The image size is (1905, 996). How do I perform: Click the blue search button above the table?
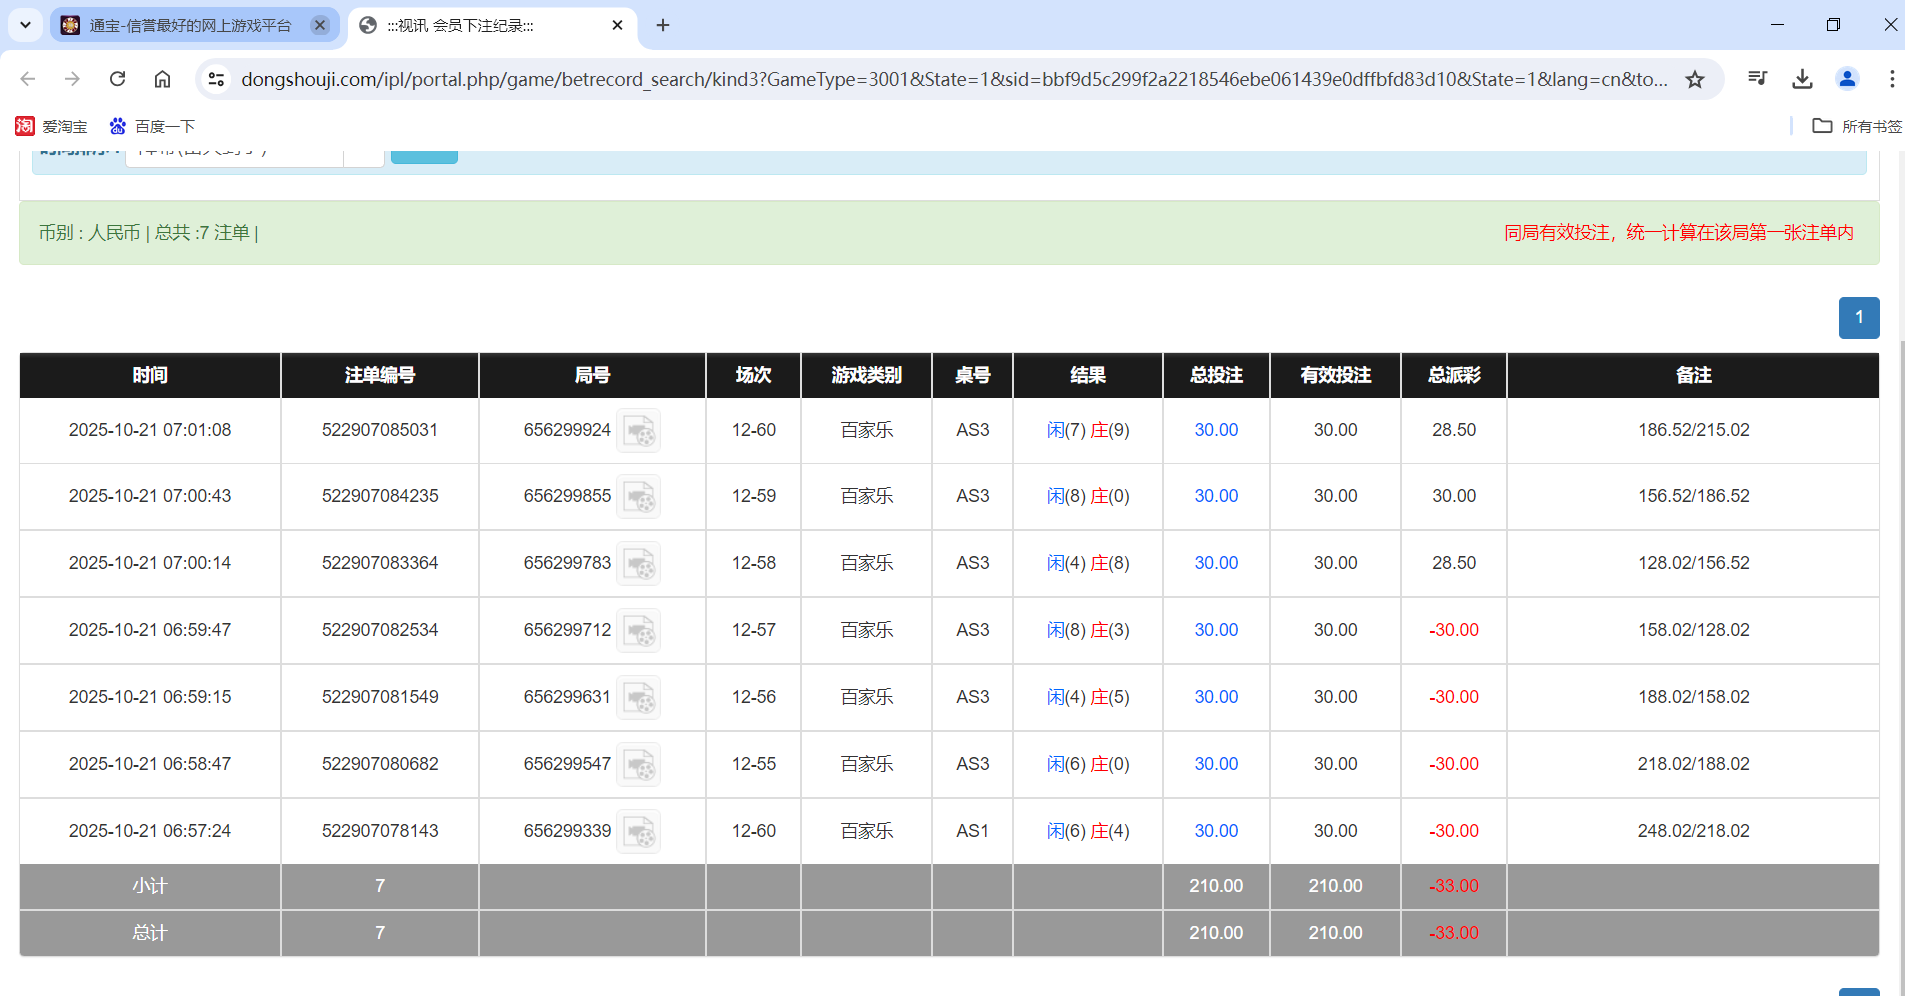pyautogui.click(x=424, y=152)
